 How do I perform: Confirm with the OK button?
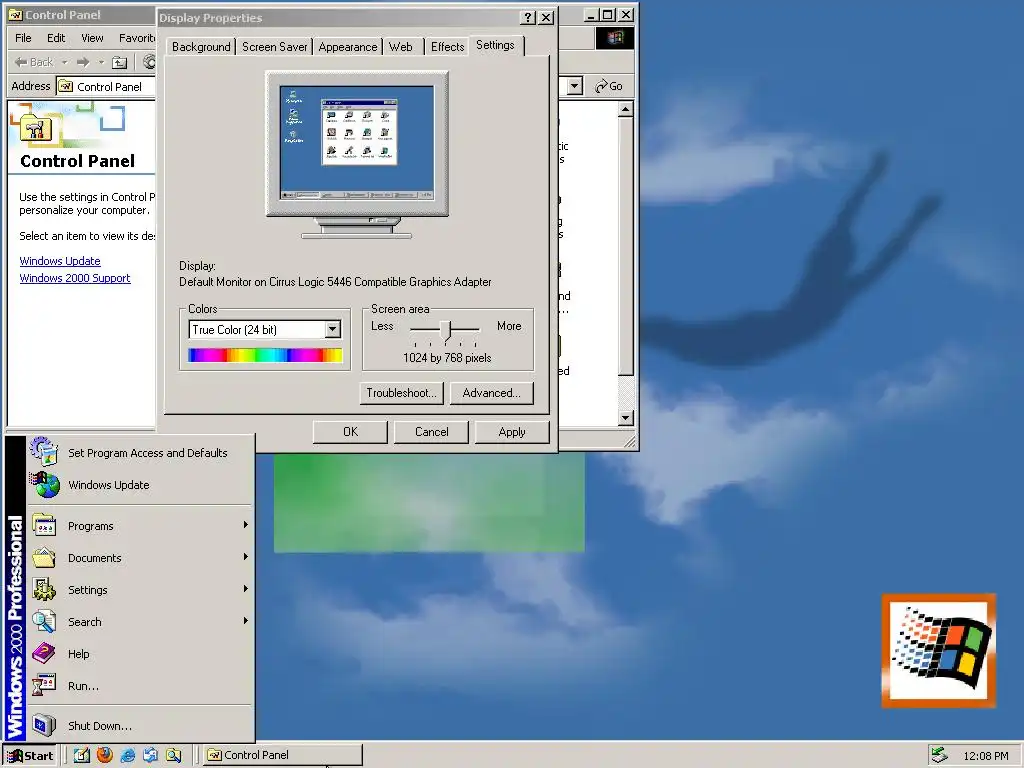coord(350,432)
